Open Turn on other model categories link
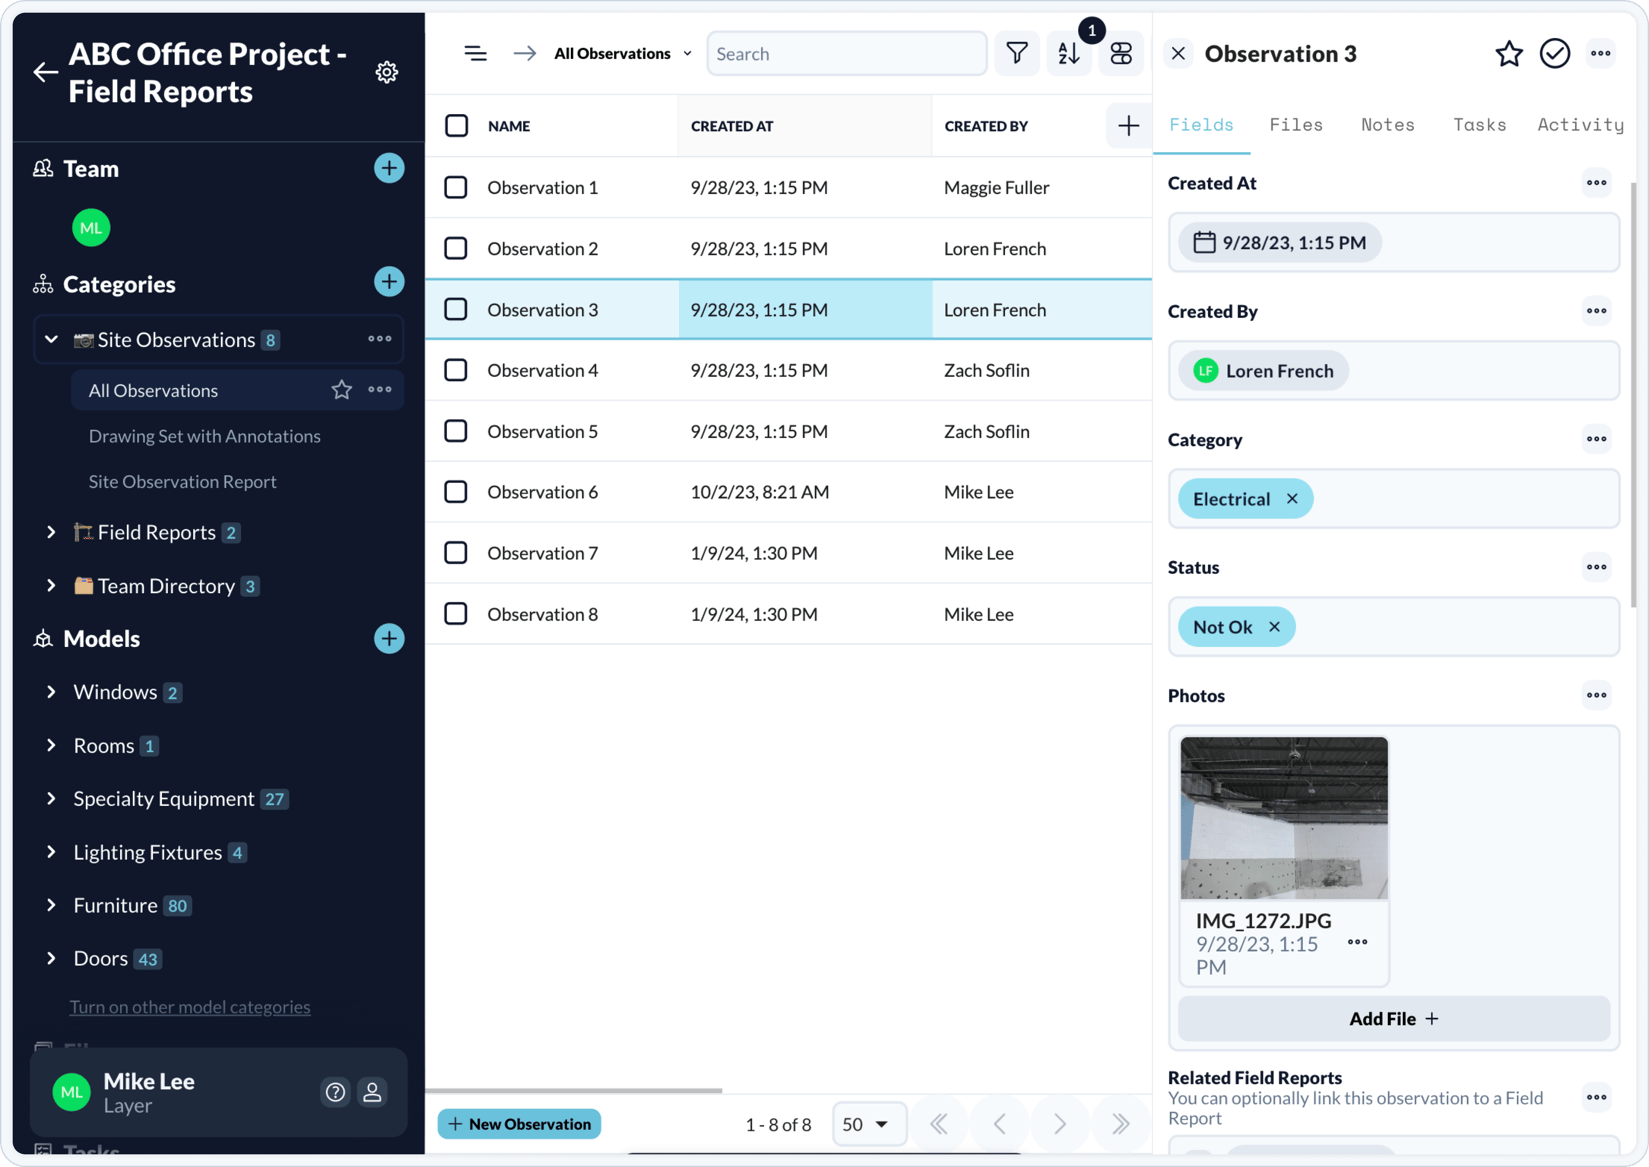Screen dimensions: 1649x1167 pos(190,1007)
